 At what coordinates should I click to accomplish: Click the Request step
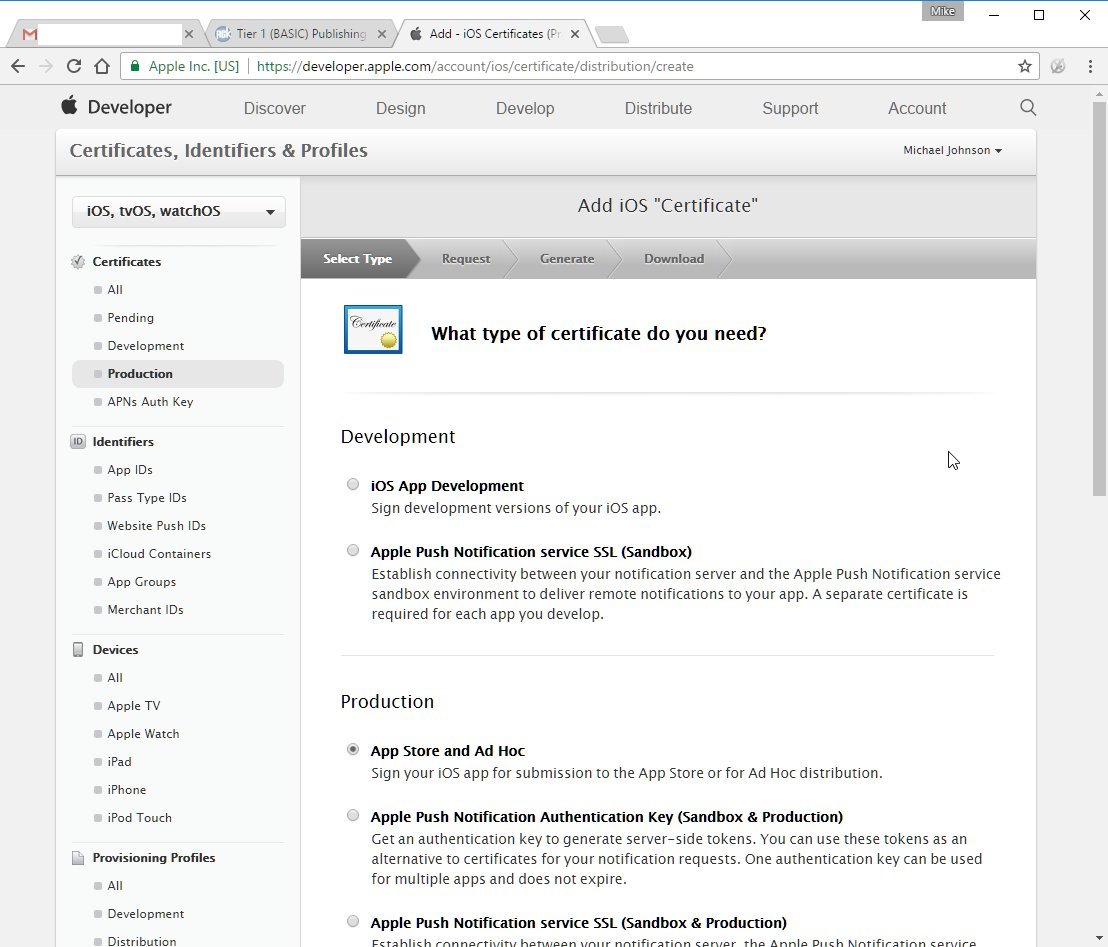[466, 259]
